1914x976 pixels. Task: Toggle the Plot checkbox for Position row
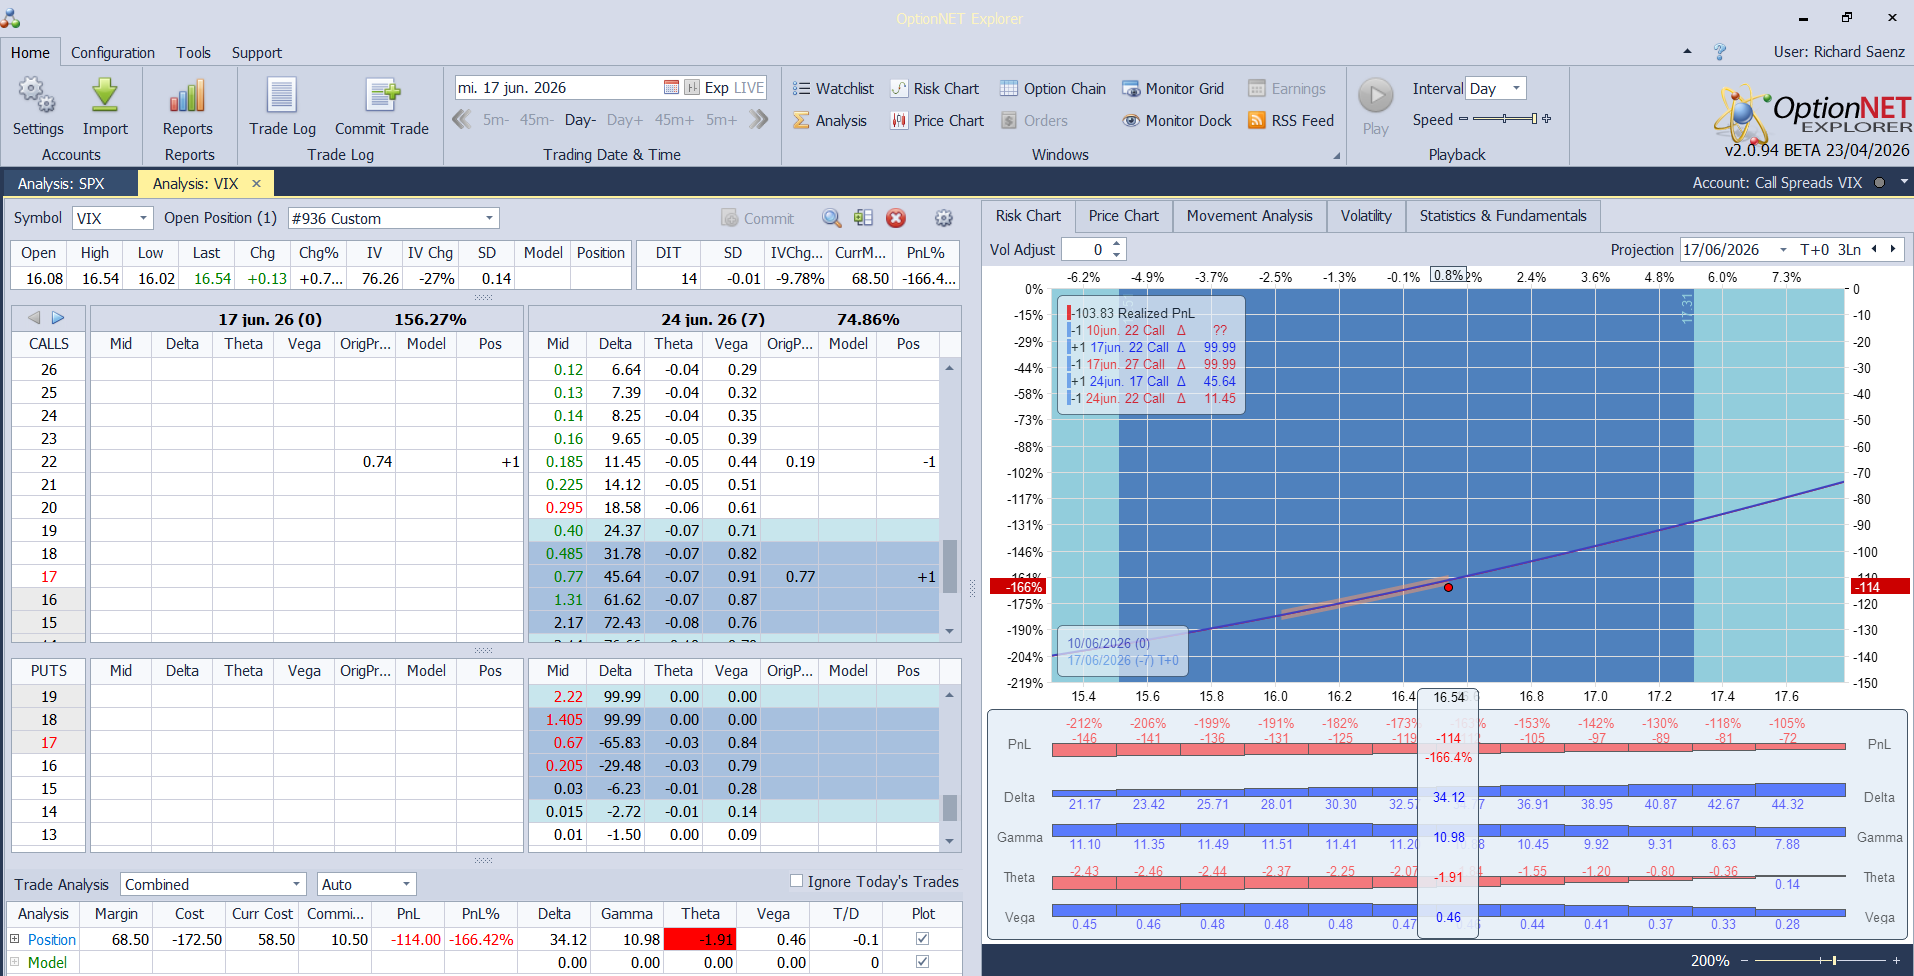click(x=922, y=939)
